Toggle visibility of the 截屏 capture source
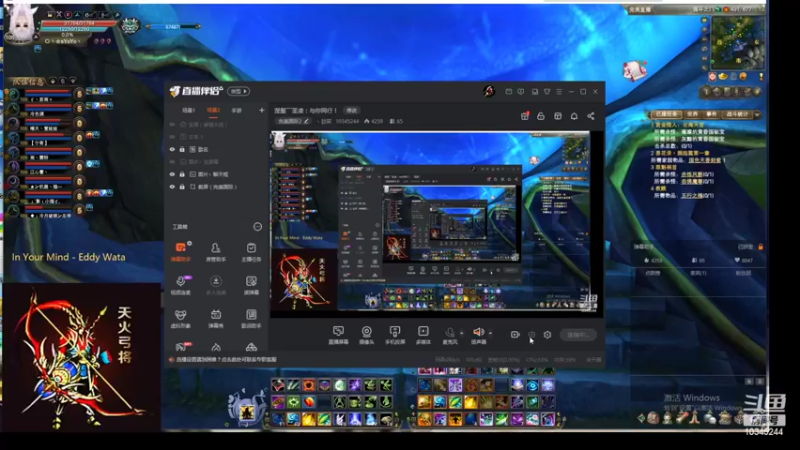Image resolution: width=800 pixels, height=450 pixels. [x=172, y=187]
